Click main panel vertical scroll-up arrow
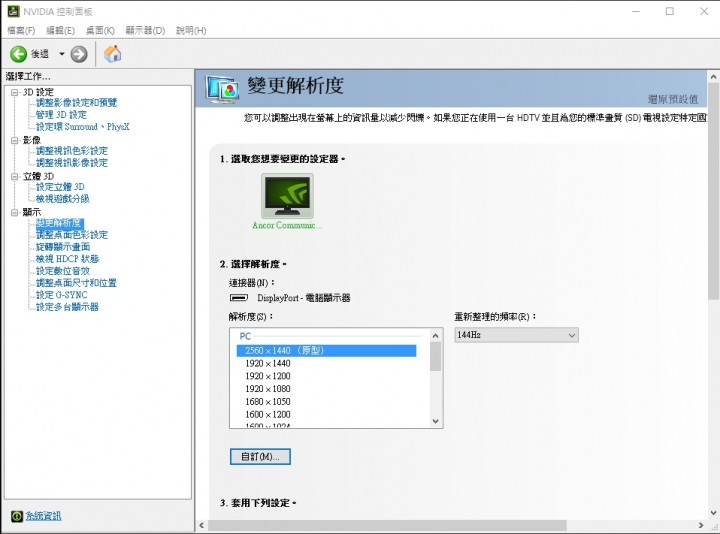 713,77
